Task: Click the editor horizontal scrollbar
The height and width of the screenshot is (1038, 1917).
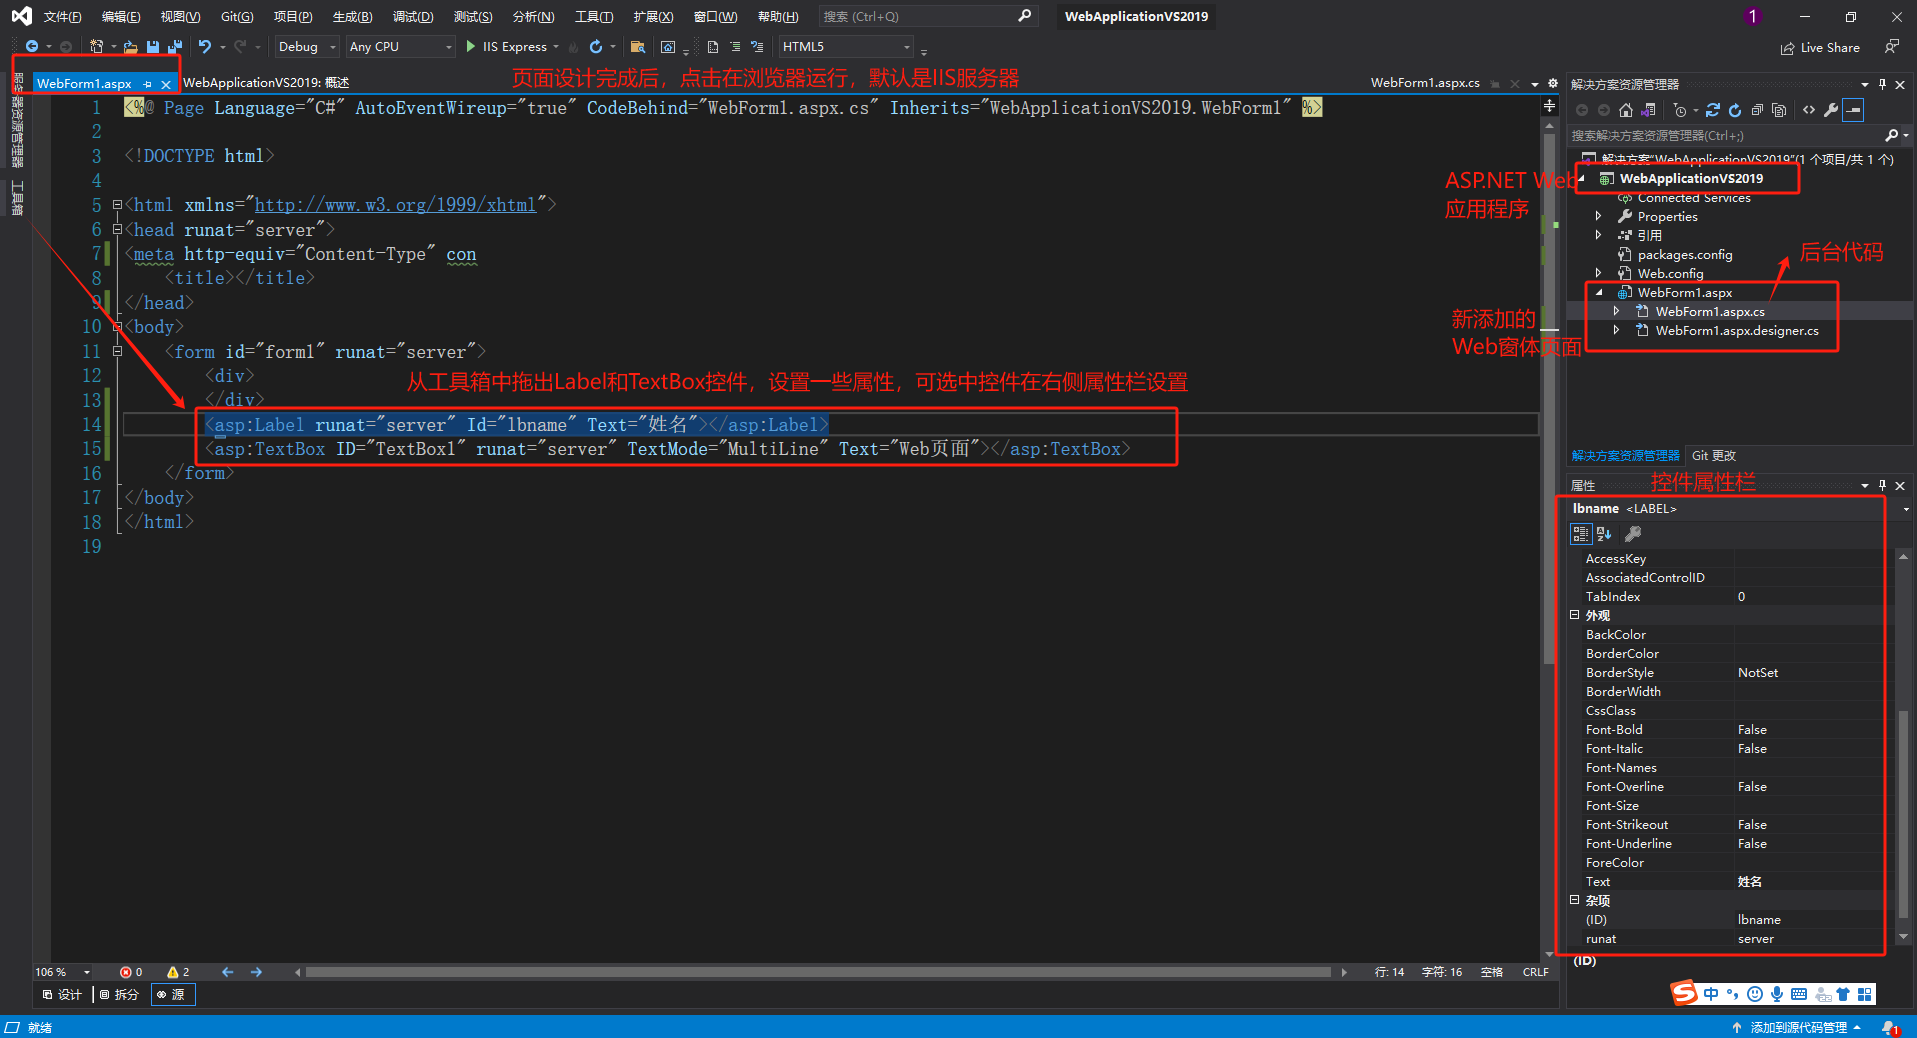Action: point(818,972)
